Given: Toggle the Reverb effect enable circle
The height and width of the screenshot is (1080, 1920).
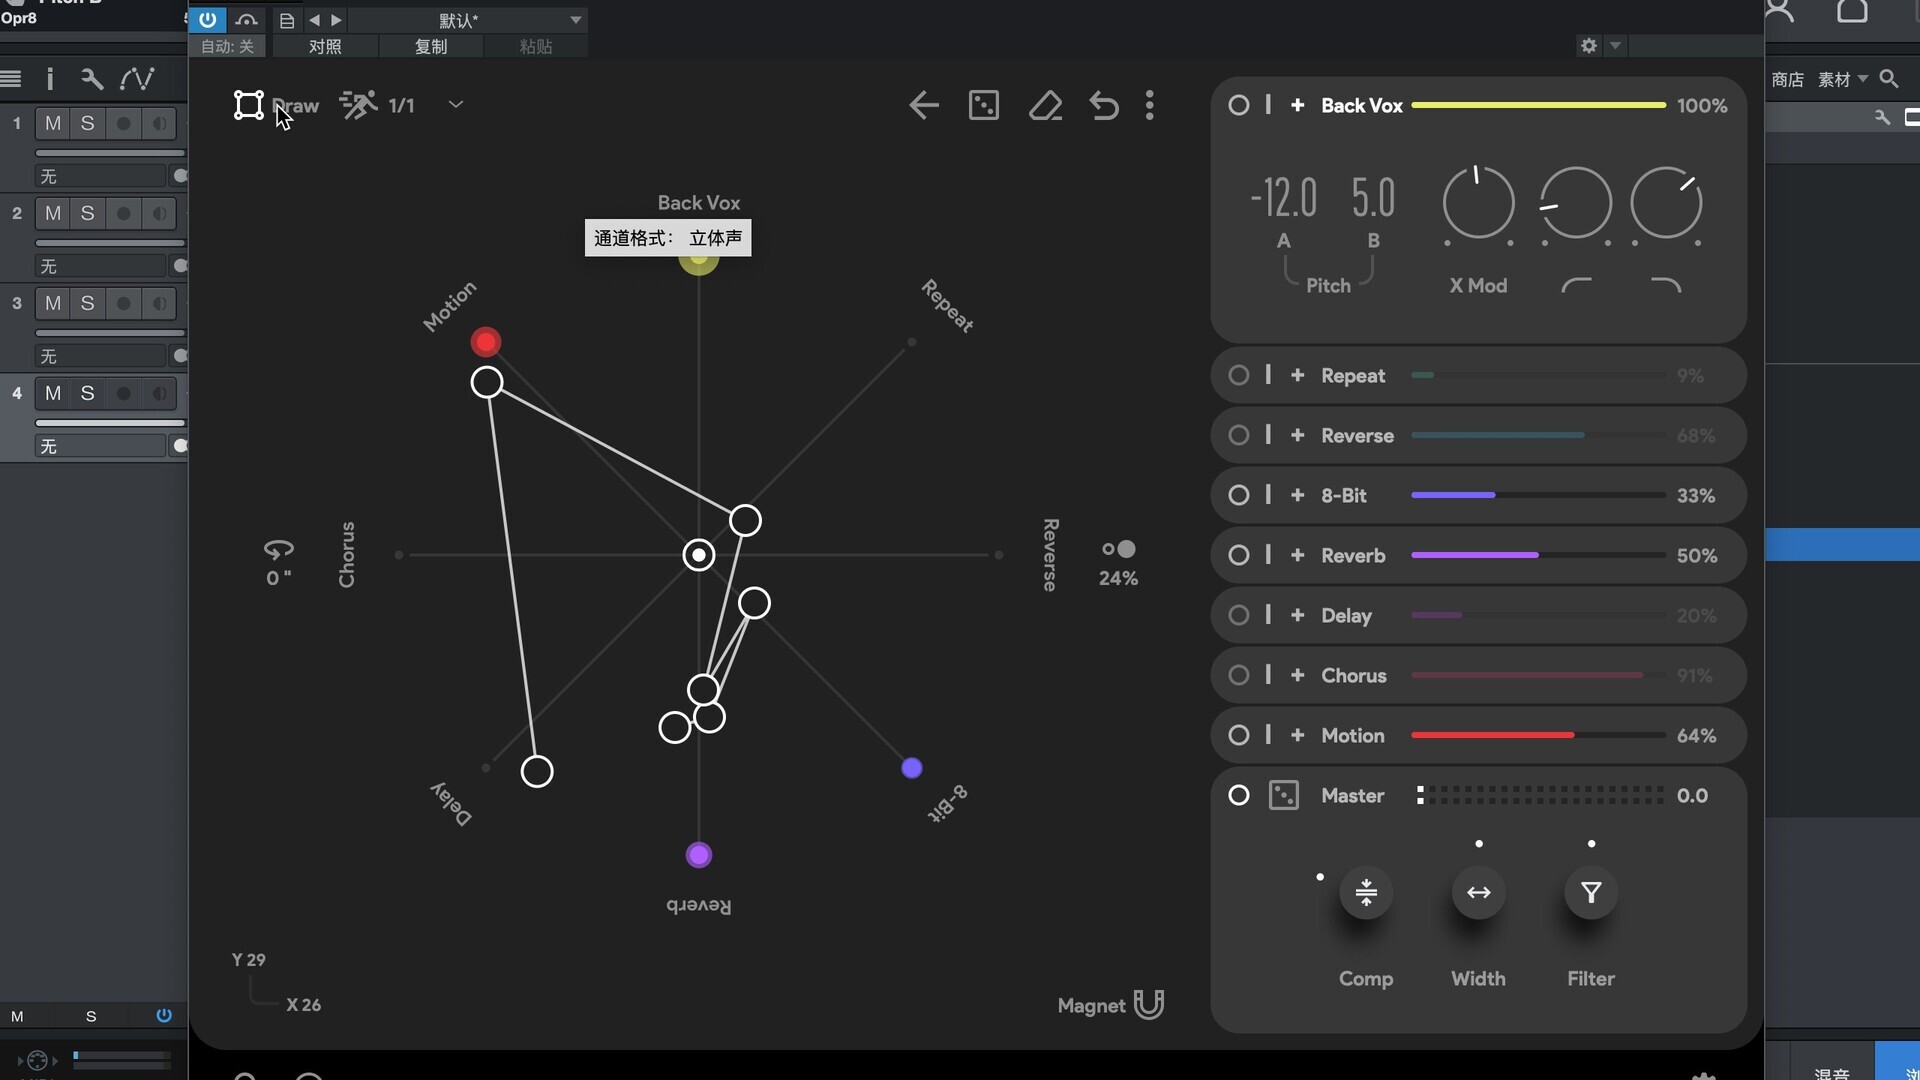Looking at the screenshot, I should pyautogui.click(x=1239, y=555).
